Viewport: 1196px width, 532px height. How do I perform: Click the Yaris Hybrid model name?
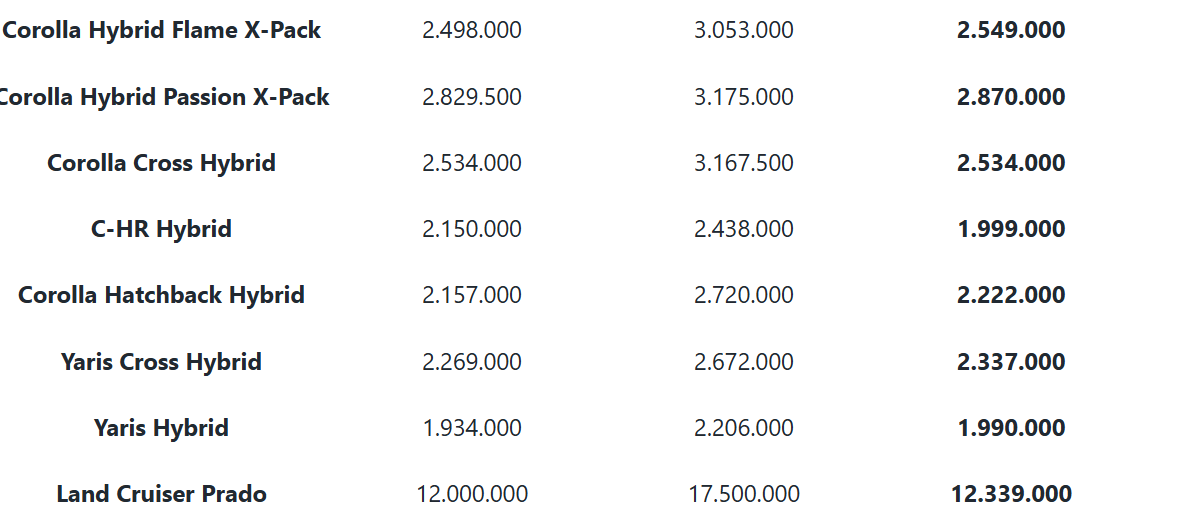pyautogui.click(x=162, y=428)
